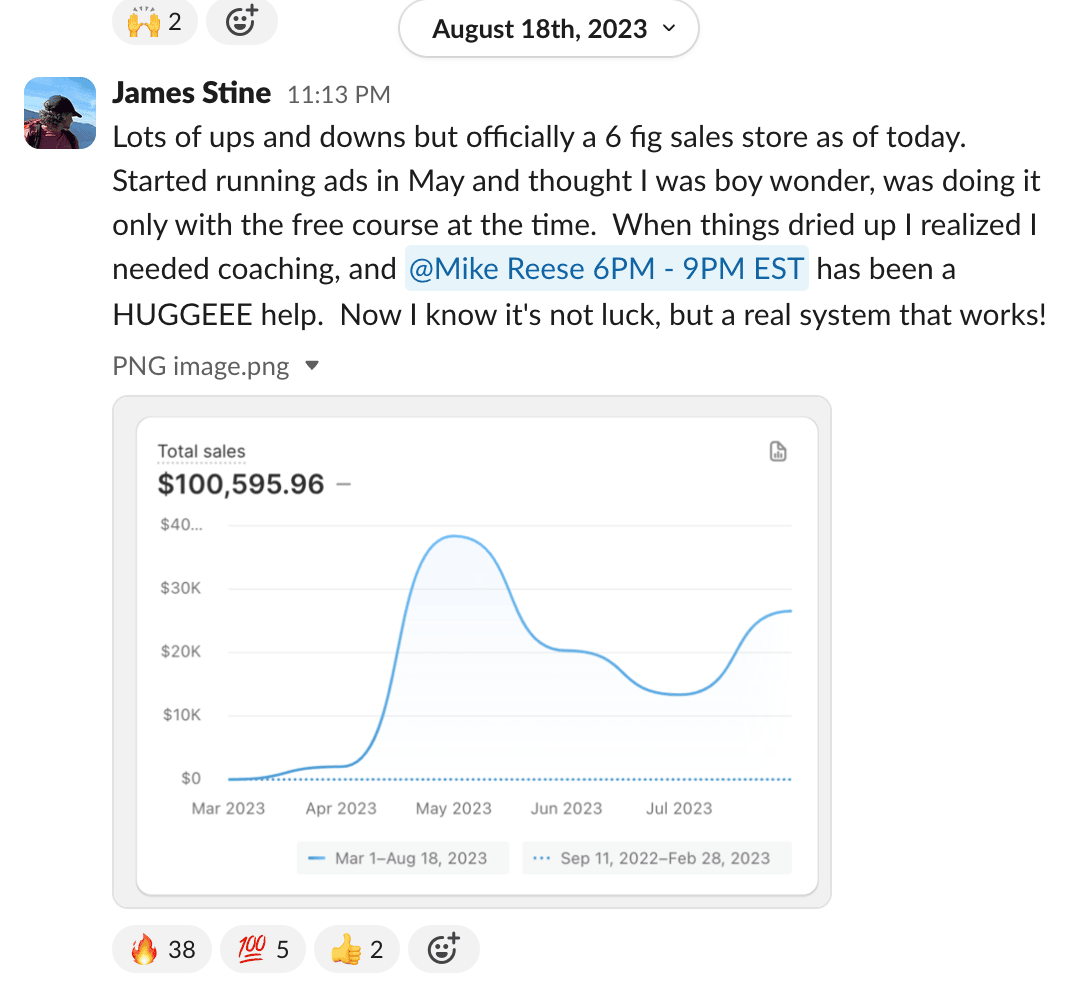The width and height of the screenshot is (1074, 990).
Task: Add a reaction below the sales image
Action: 443,948
